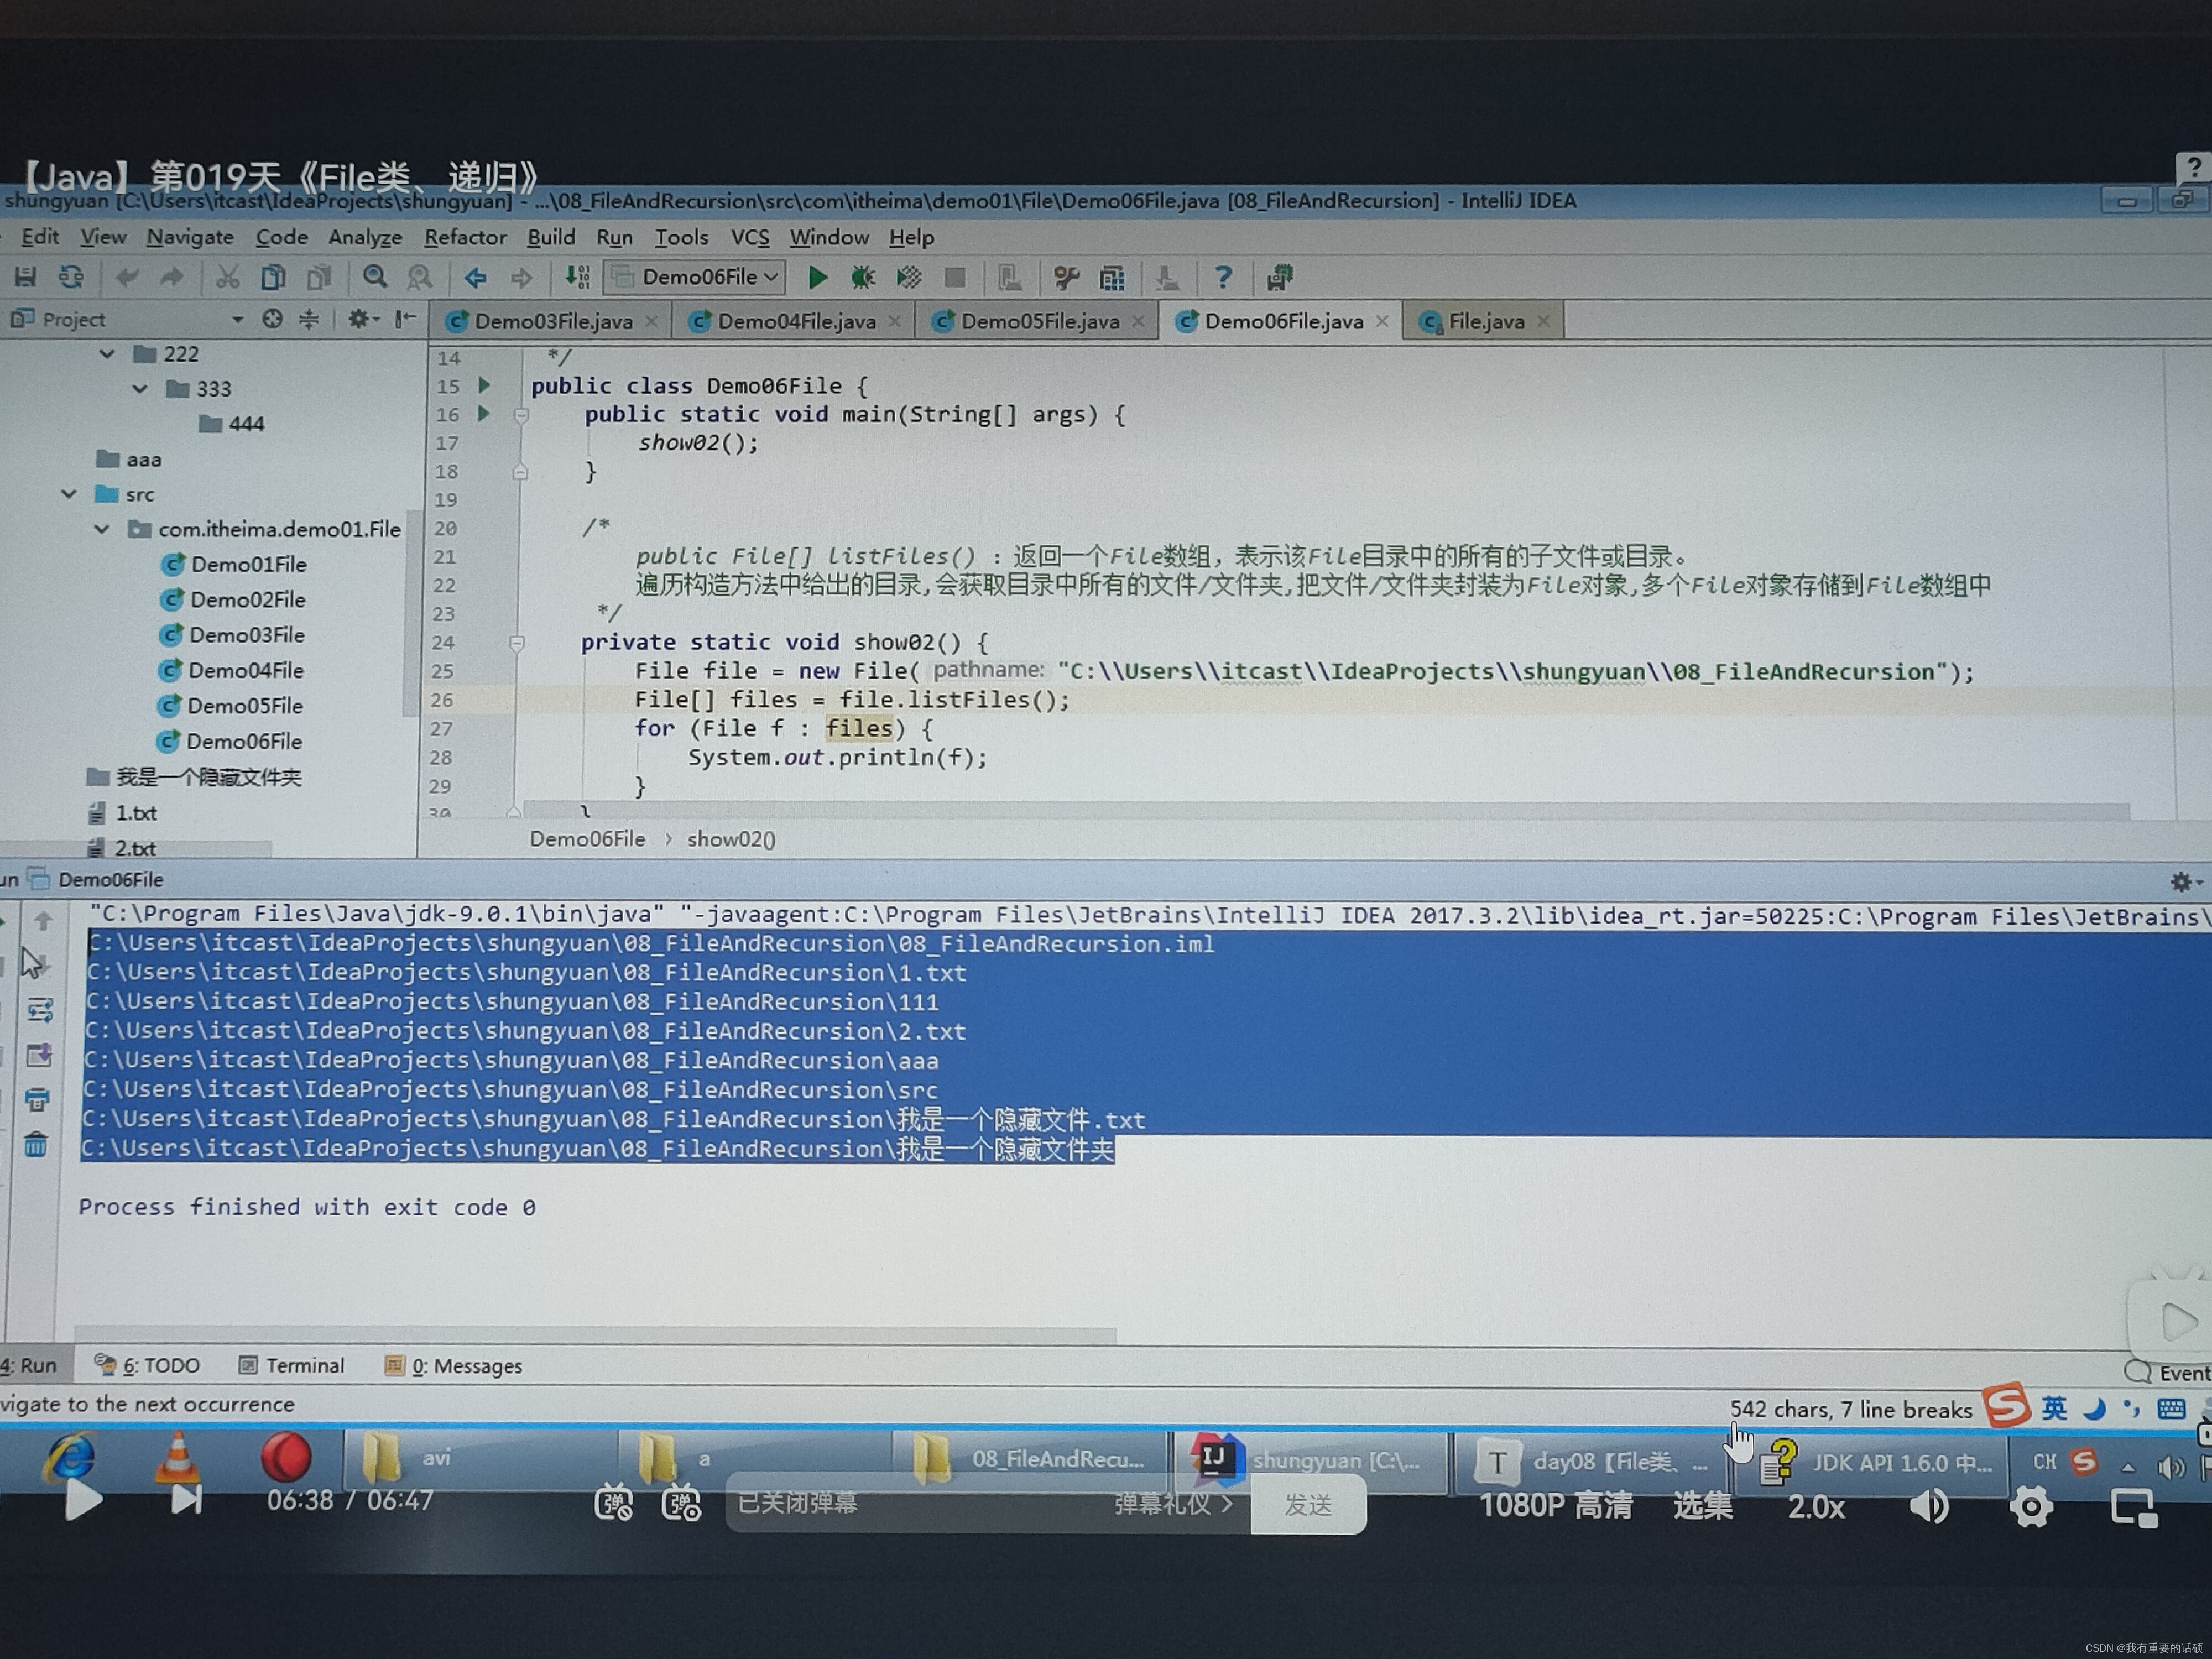Click the Synchronize icon in toolbar
The image size is (2212, 1659).
click(x=71, y=277)
